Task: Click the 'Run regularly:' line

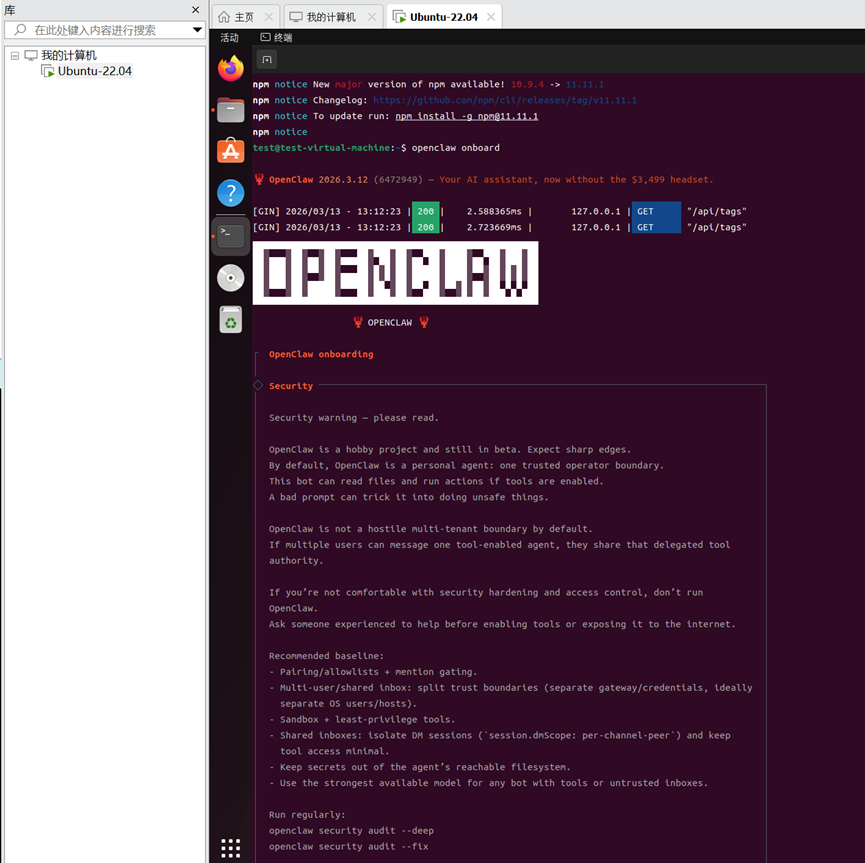Action: click(x=307, y=815)
